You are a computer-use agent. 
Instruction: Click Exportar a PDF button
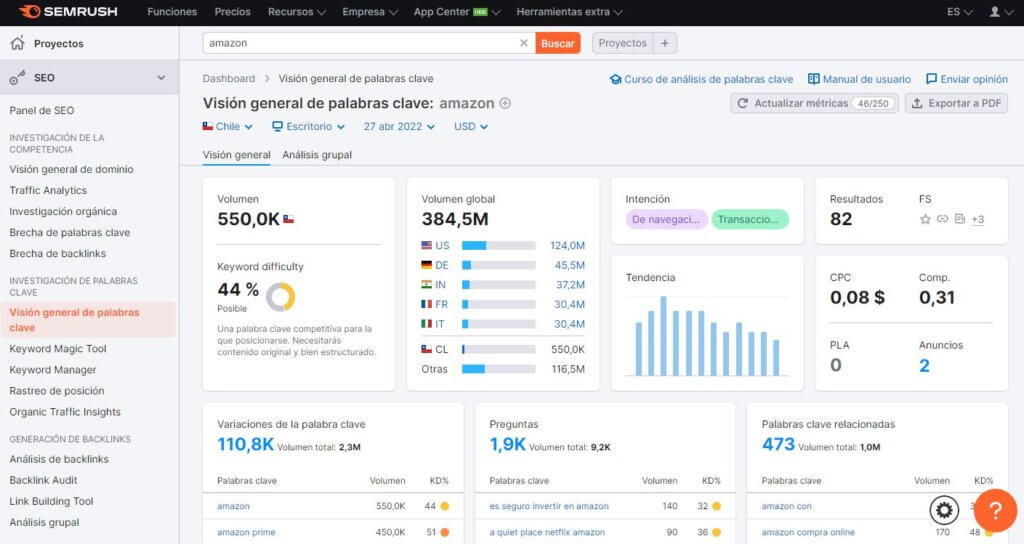(x=956, y=103)
